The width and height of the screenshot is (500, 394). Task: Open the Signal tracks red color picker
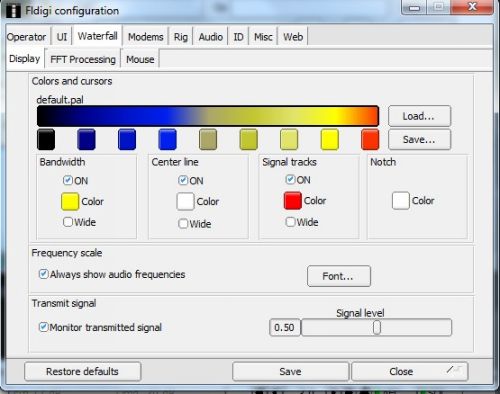coord(293,201)
